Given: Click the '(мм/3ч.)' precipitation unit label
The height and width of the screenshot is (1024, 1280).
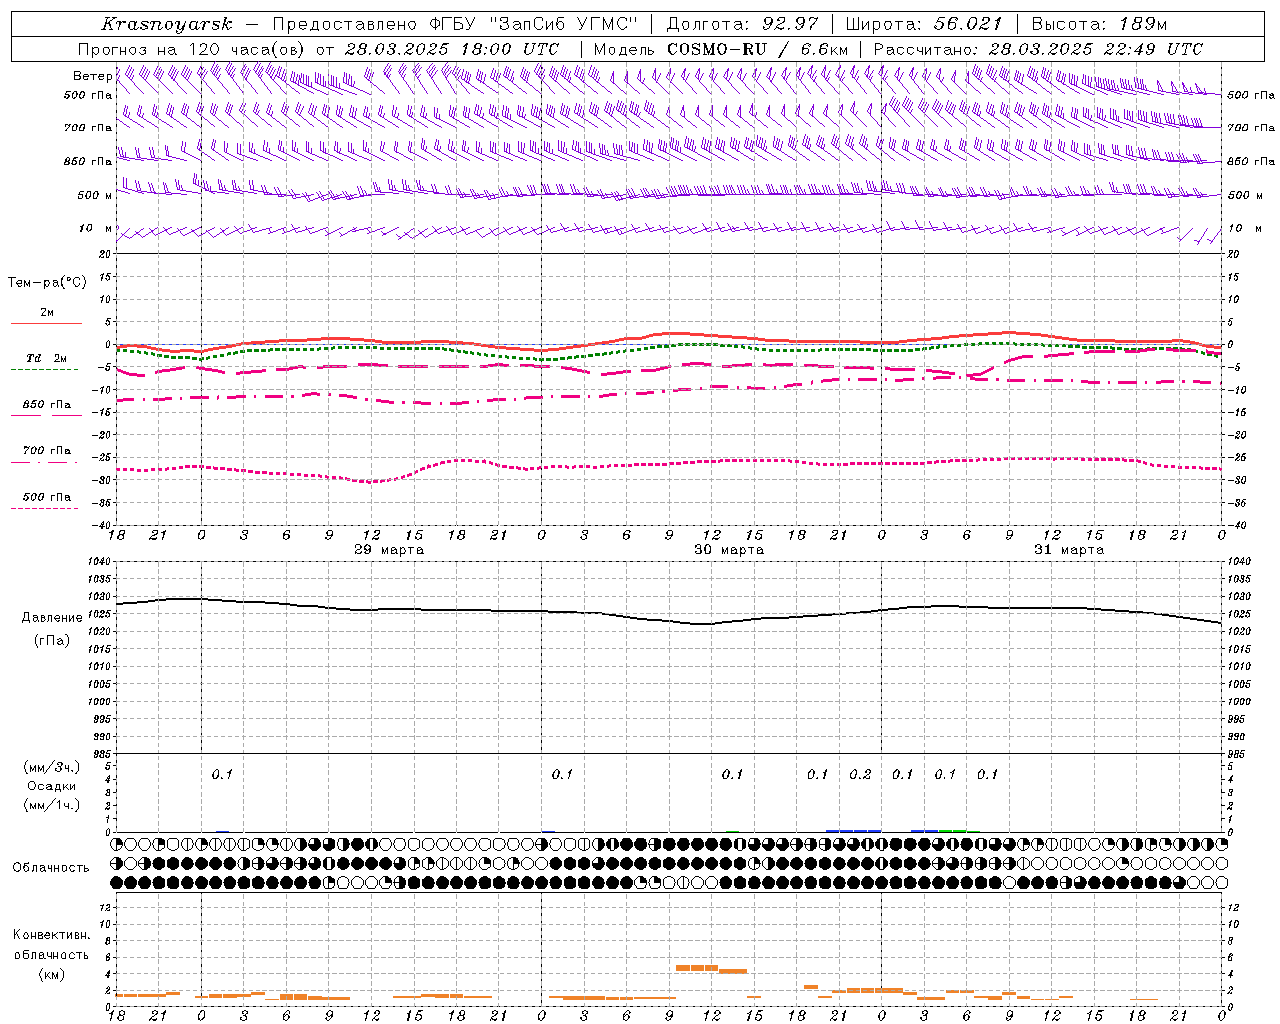Looking at the screenshot, I should pos(52,767).
